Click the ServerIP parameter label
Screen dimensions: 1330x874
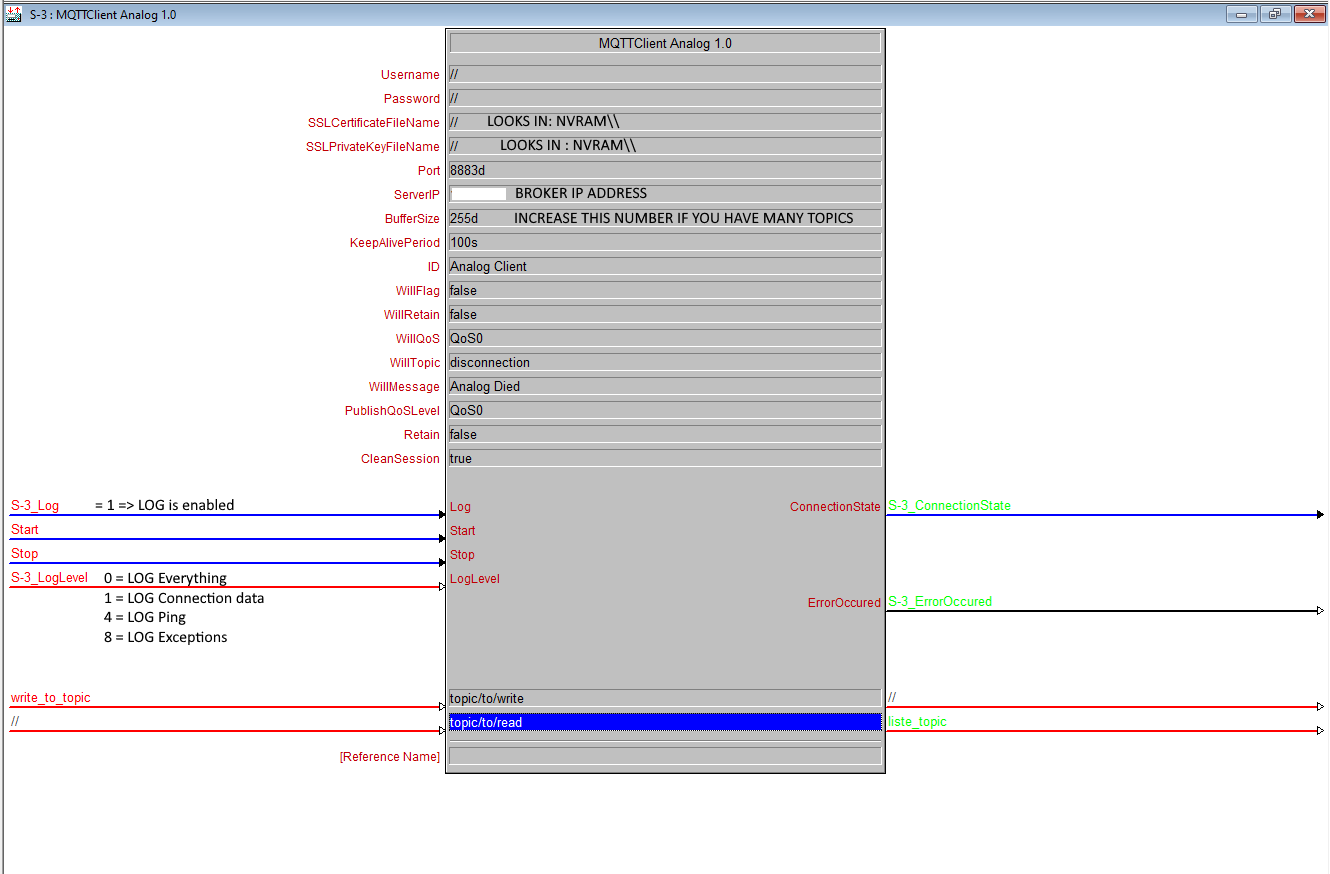pos(417,195)
